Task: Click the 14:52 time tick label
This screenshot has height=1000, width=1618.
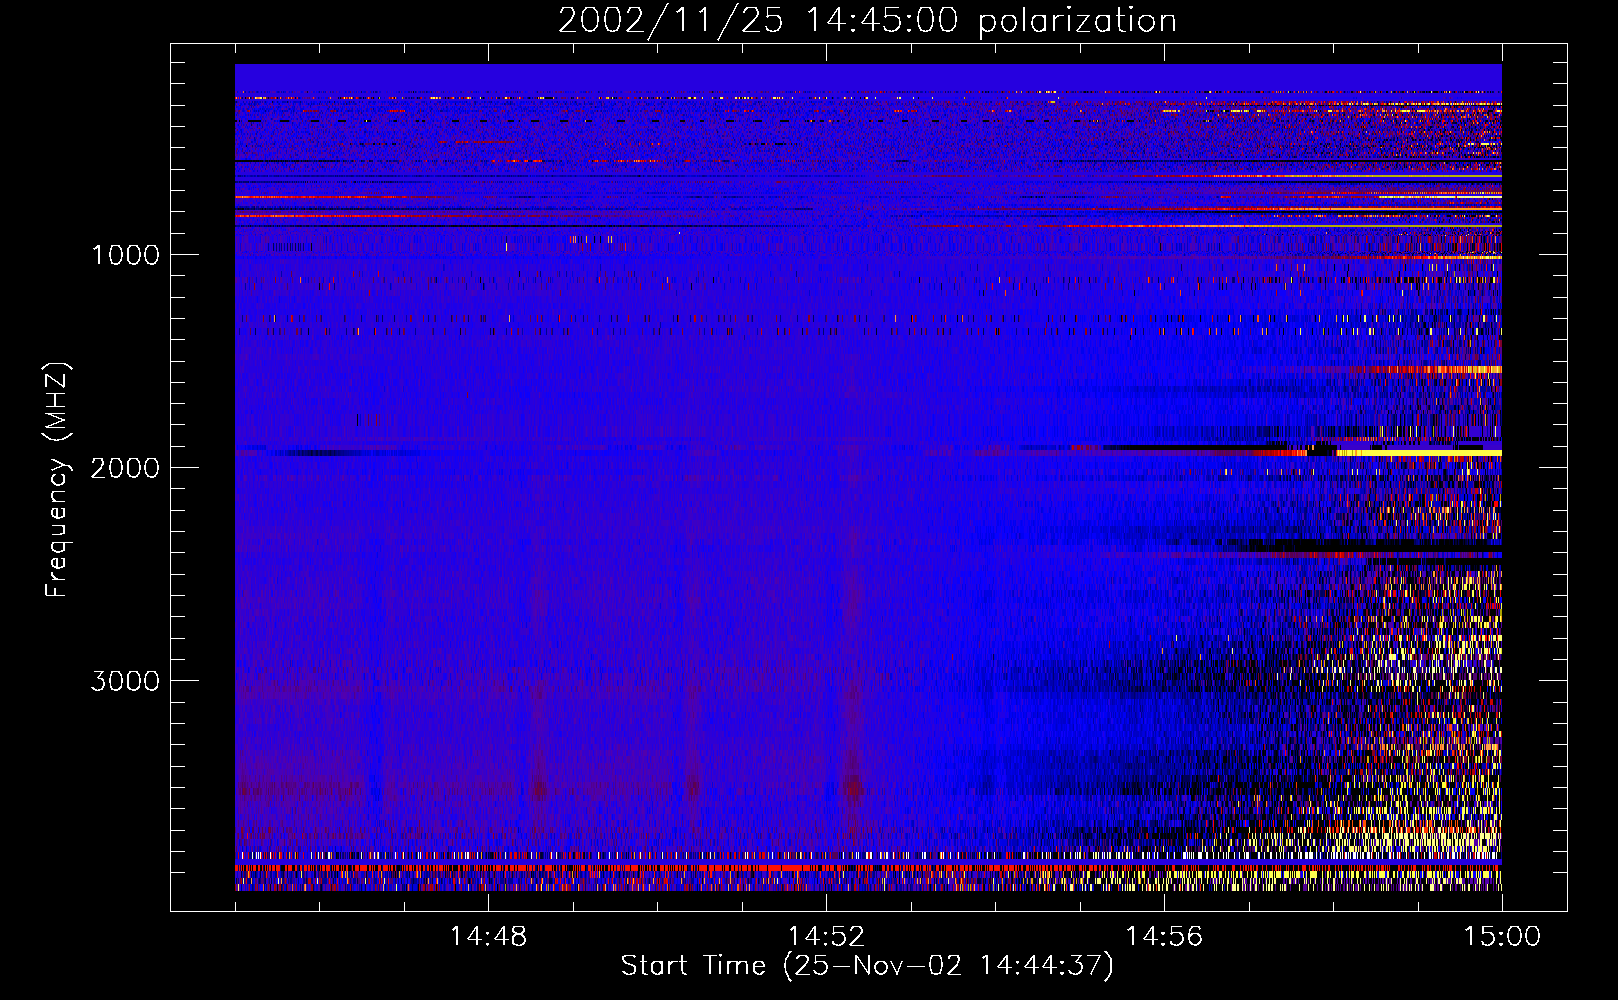Action: [x=826, y=937]
